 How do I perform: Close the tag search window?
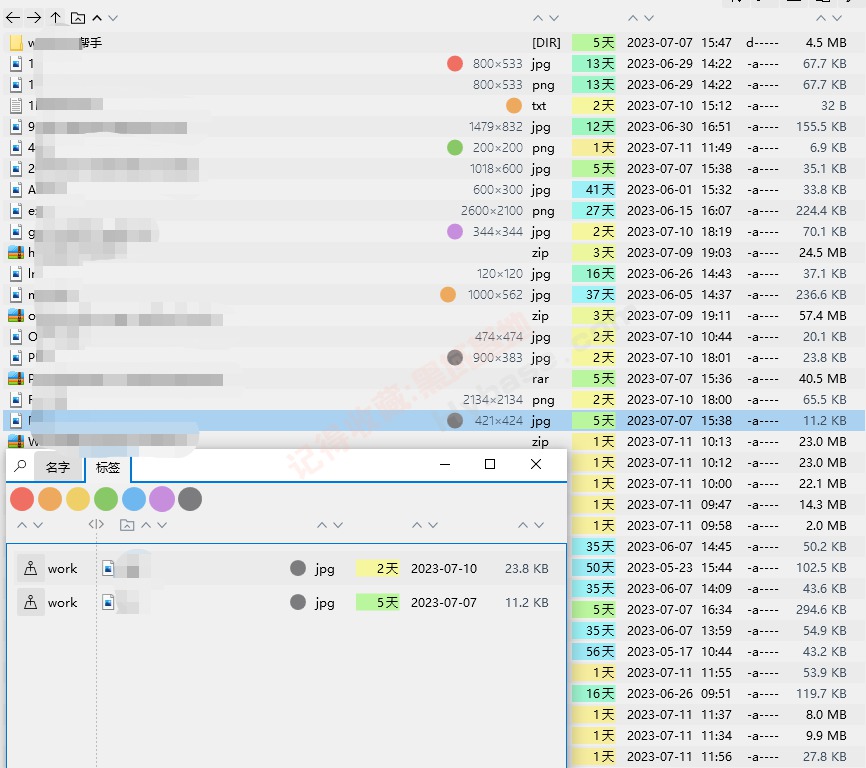(536, 464)
